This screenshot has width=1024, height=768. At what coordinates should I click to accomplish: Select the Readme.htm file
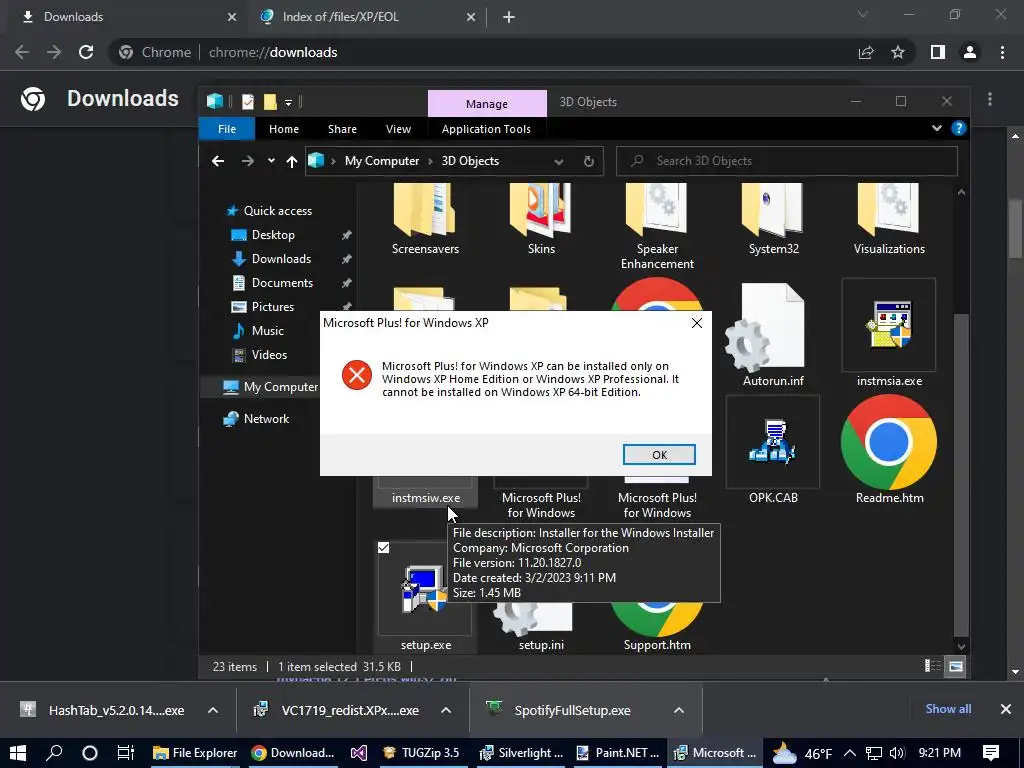click(889, 451)
